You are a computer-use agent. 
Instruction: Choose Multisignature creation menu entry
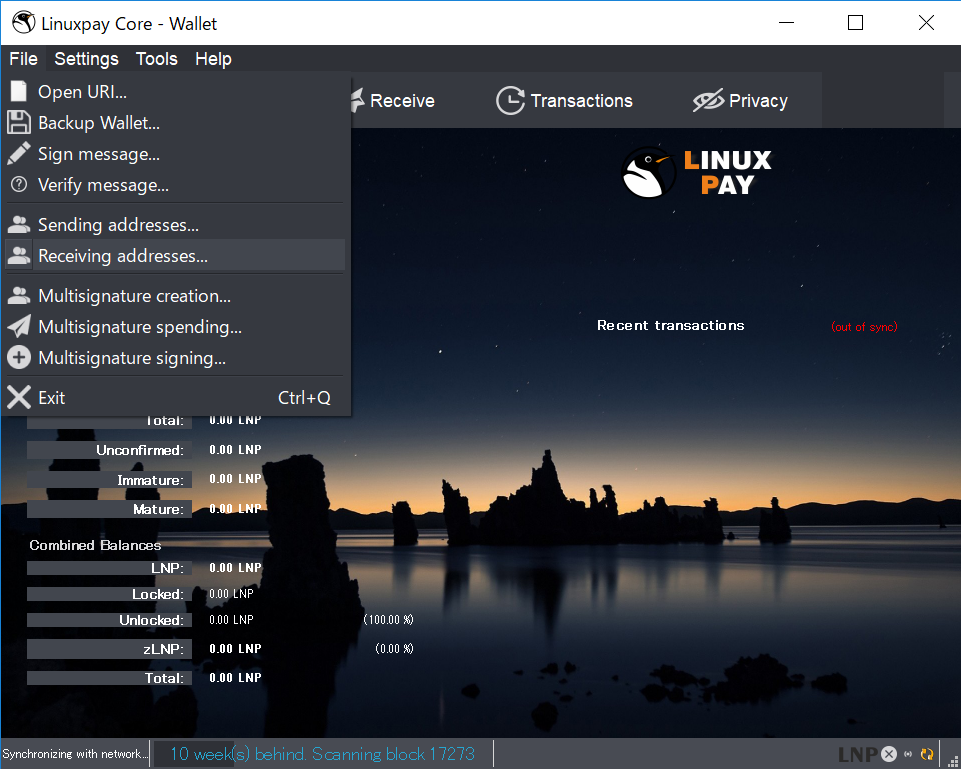tap(134, 296)
